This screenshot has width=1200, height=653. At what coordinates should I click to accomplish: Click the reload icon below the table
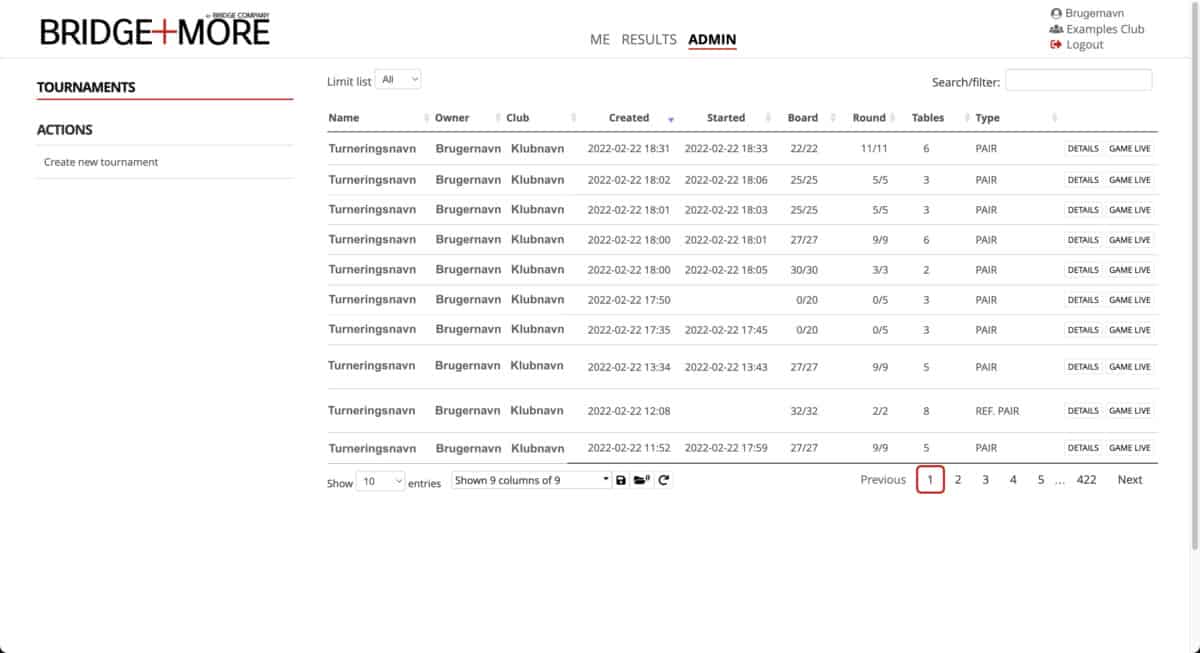(664, 480)
